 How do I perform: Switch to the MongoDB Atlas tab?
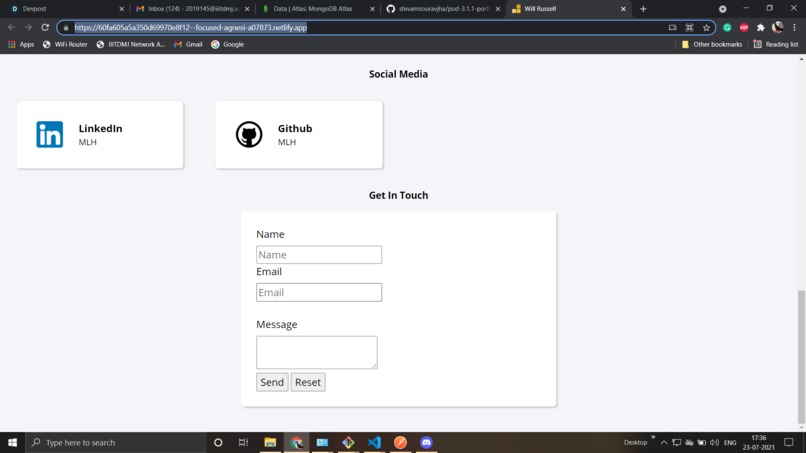click(x=316, y=9)
